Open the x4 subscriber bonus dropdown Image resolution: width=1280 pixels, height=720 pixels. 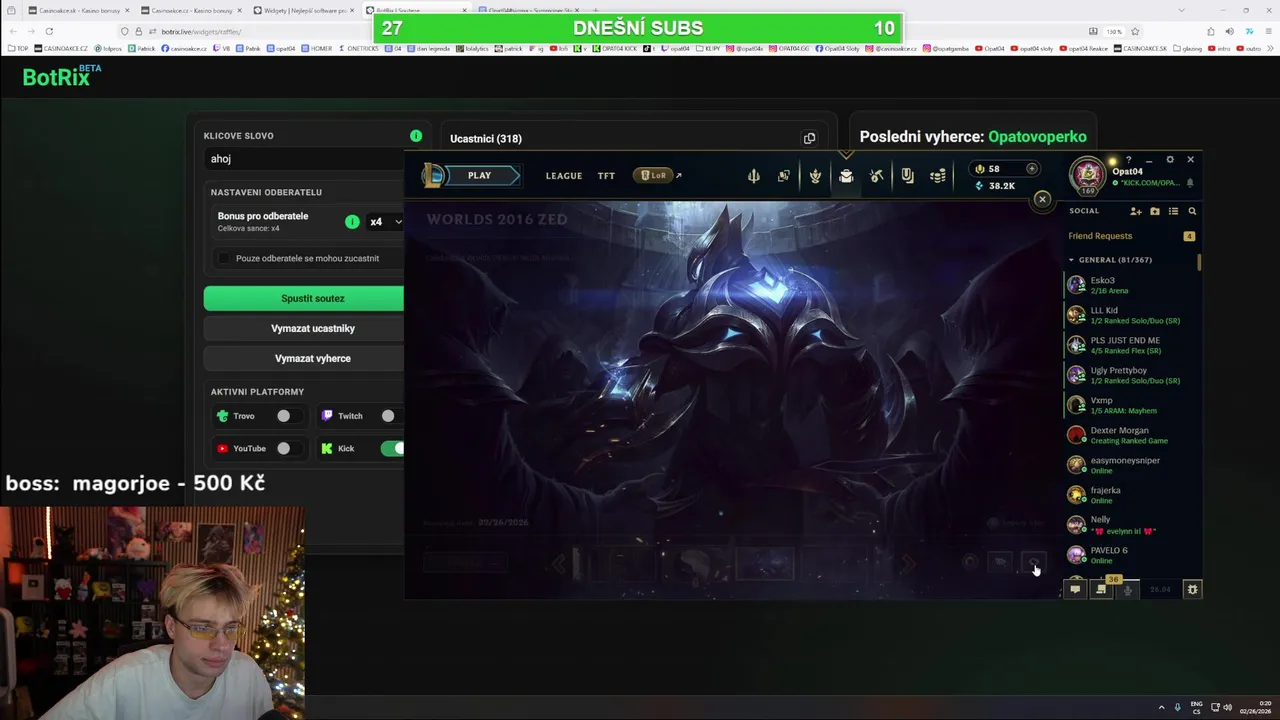tap(386, 222)
